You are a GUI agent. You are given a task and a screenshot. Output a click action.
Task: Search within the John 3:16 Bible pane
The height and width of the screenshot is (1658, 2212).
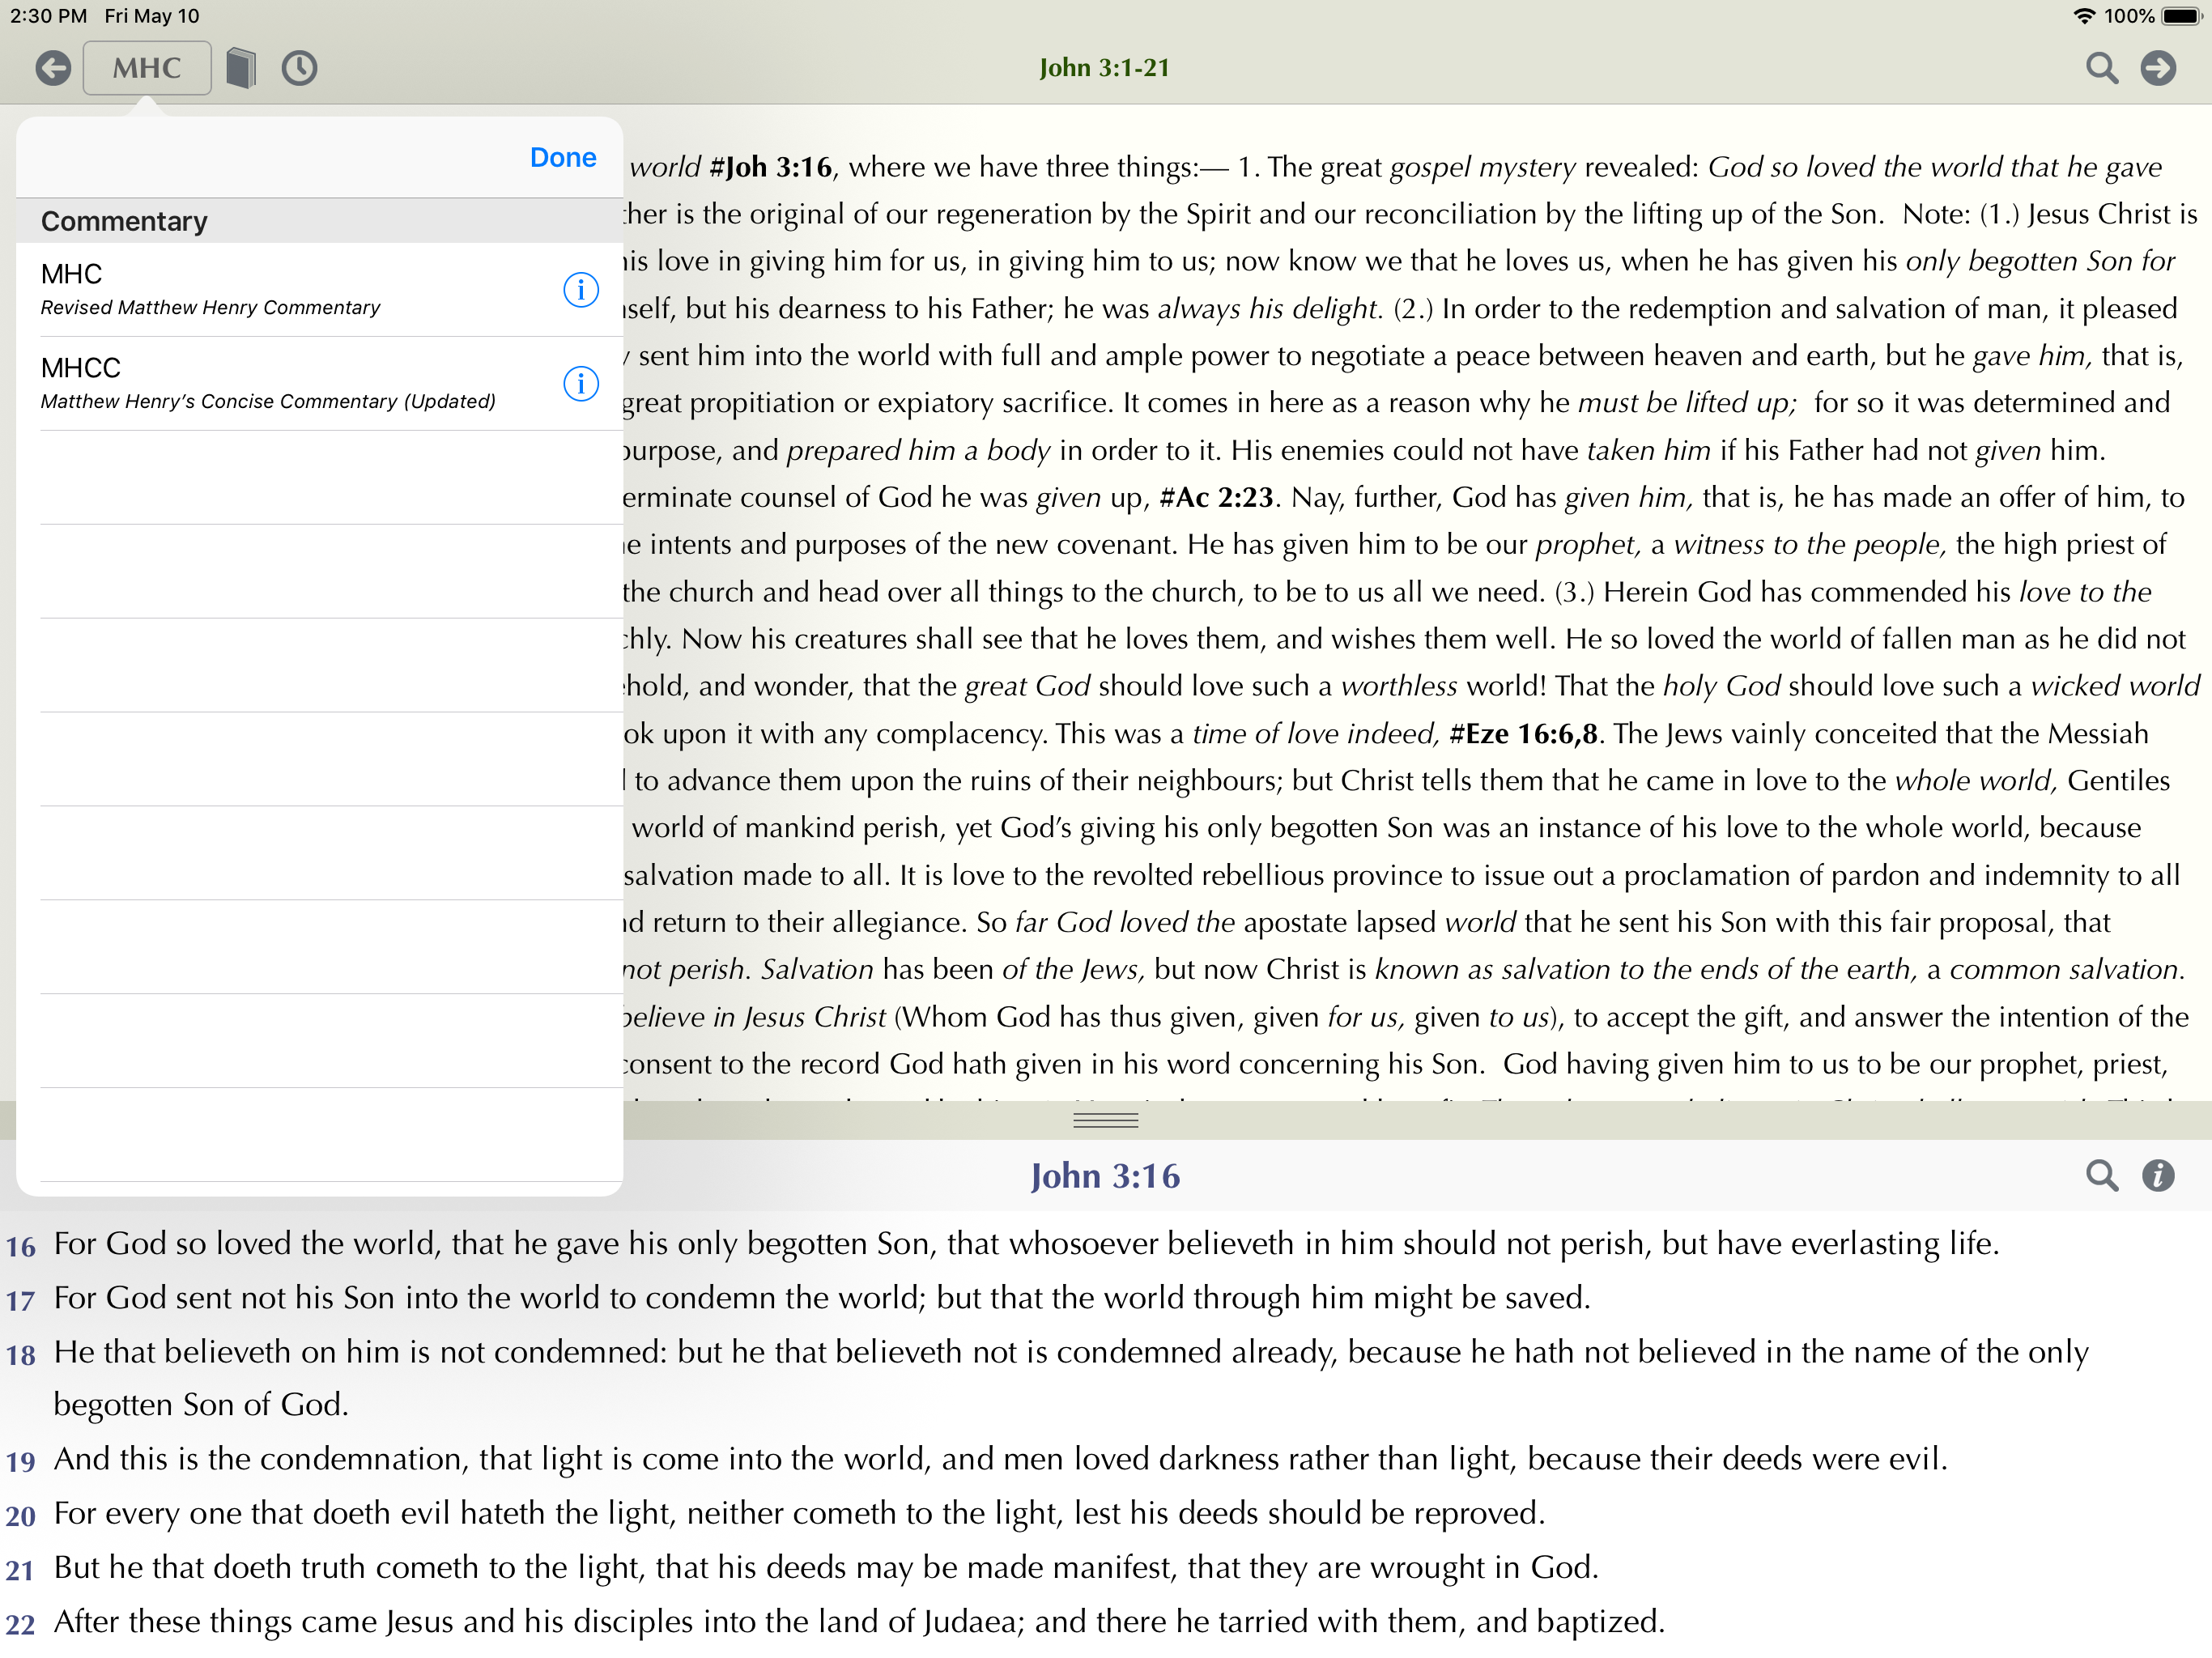click(2101, 1176)
